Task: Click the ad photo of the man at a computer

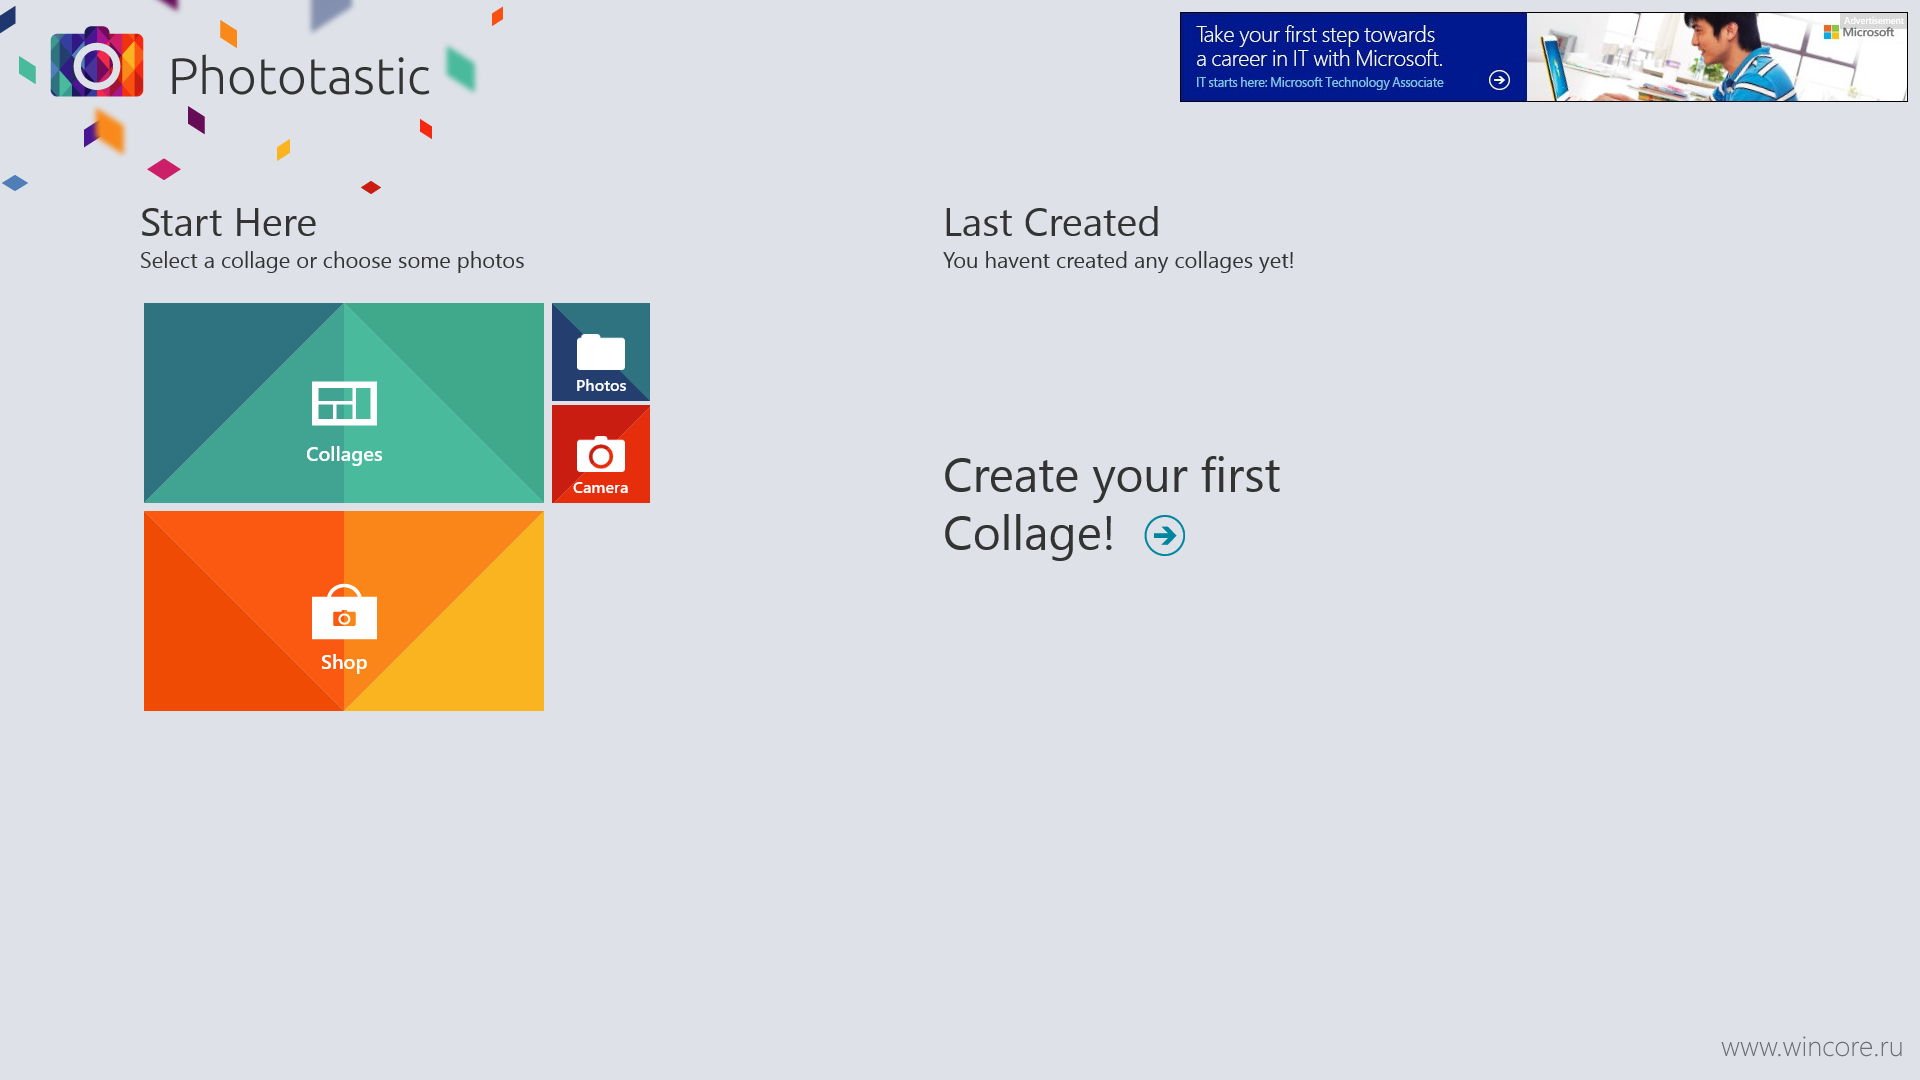Action: pyautogui.click(x=1716, y=57)
